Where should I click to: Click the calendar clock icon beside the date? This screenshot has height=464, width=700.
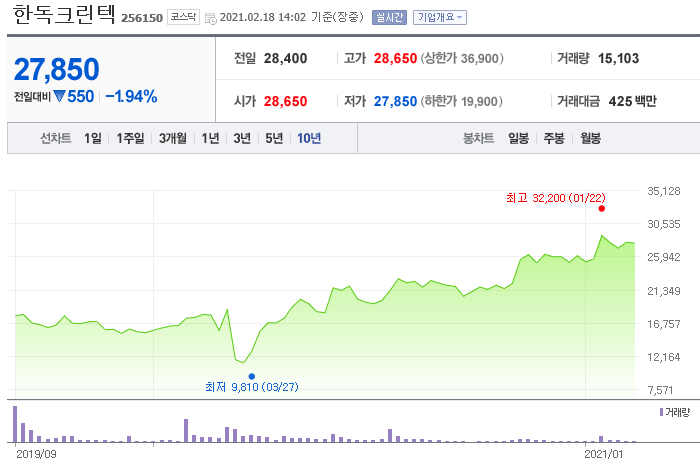point(210,18)
